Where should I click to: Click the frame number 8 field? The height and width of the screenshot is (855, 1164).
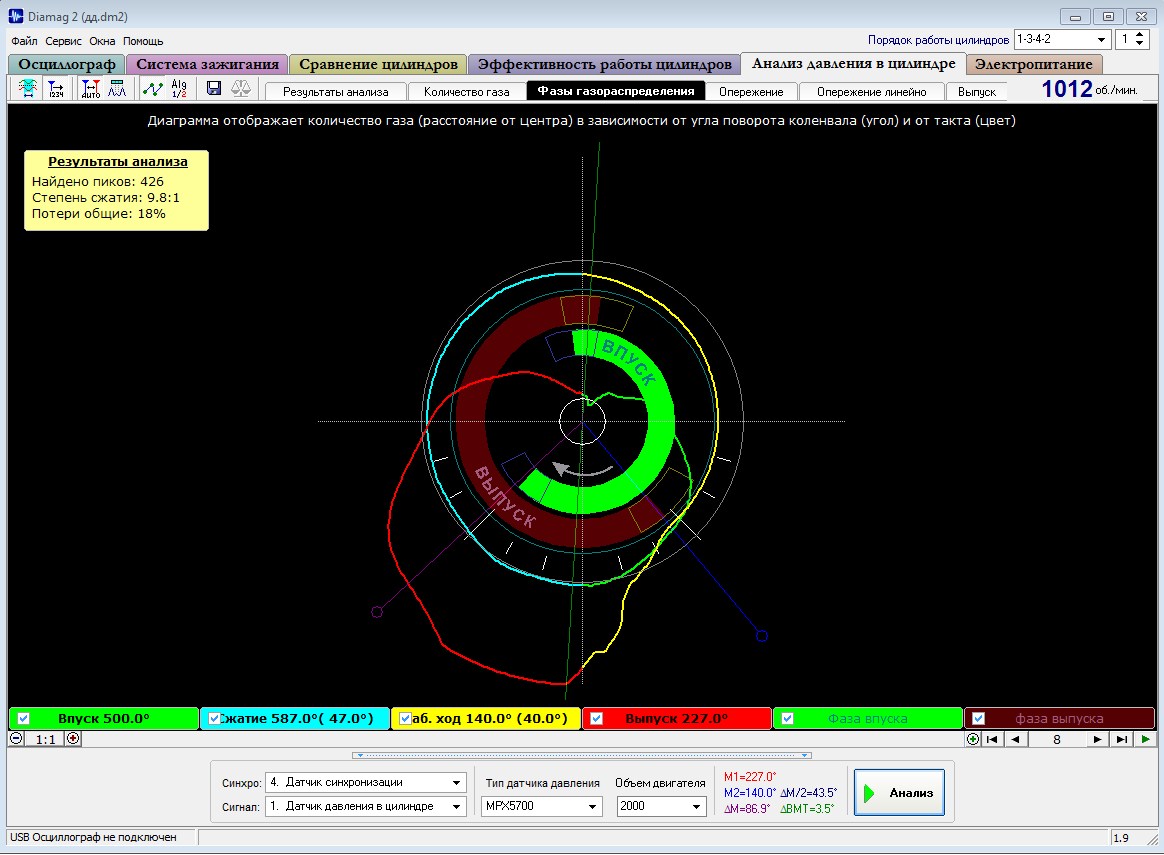pyautogui.click(x=1056, y=739)
